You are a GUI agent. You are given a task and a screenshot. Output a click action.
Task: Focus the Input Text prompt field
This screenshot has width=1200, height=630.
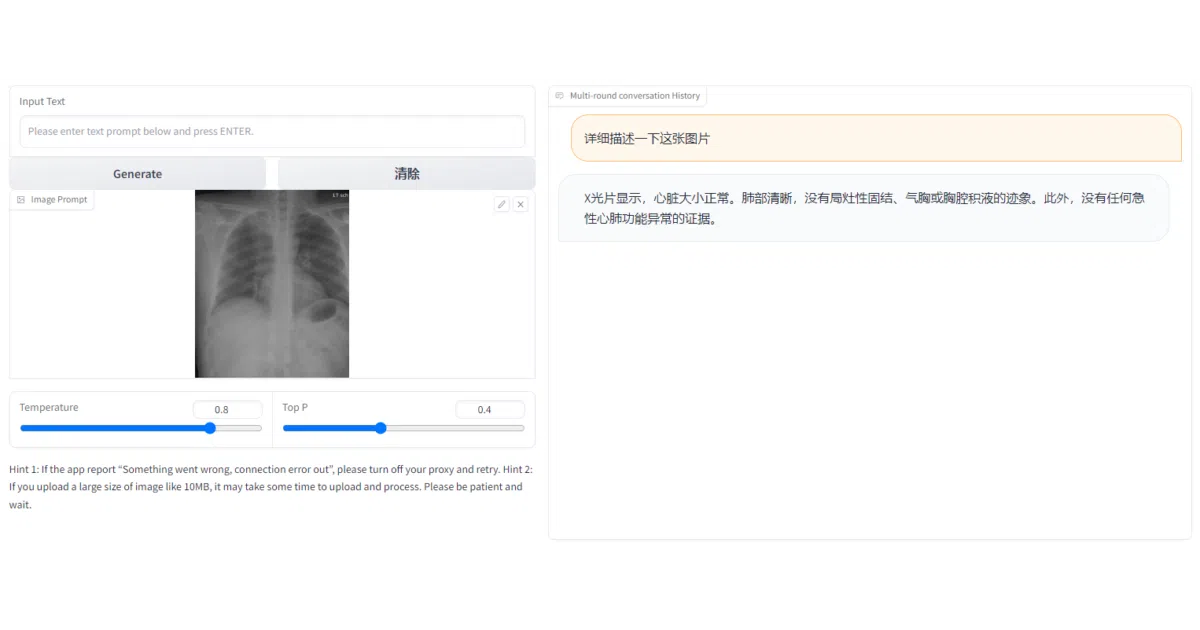[x=272, y=131]
